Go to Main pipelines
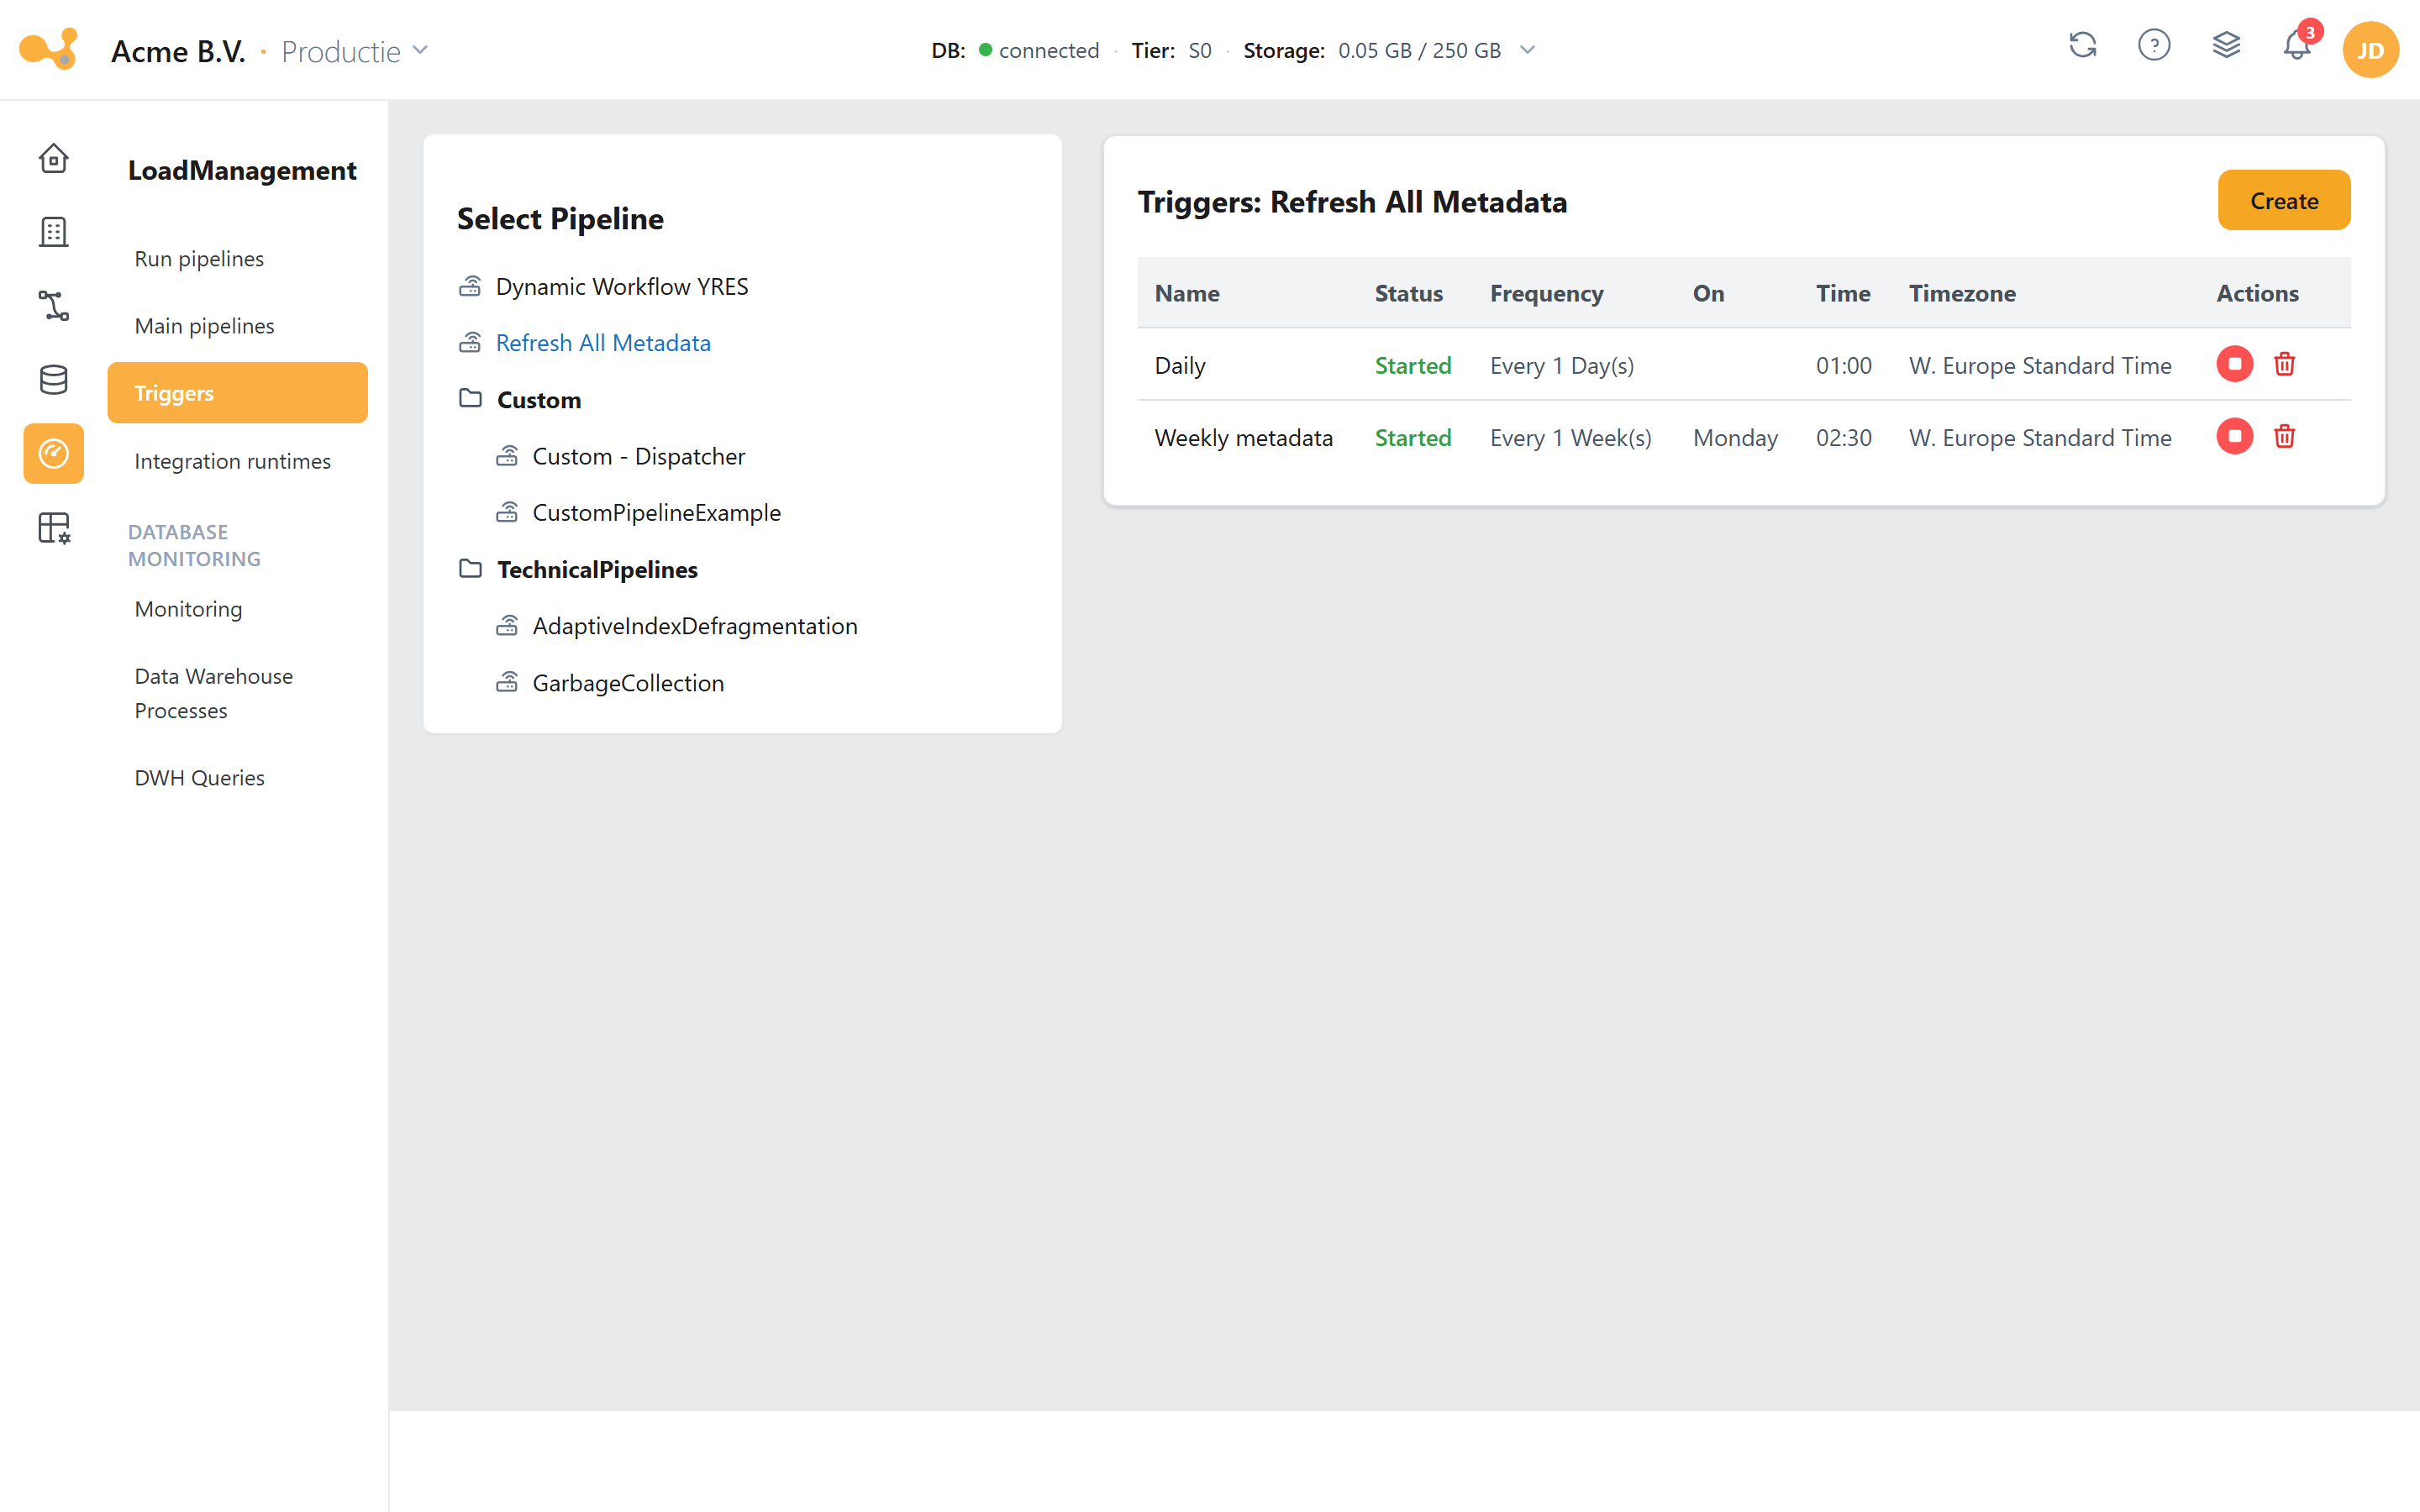 coord(204,326)
